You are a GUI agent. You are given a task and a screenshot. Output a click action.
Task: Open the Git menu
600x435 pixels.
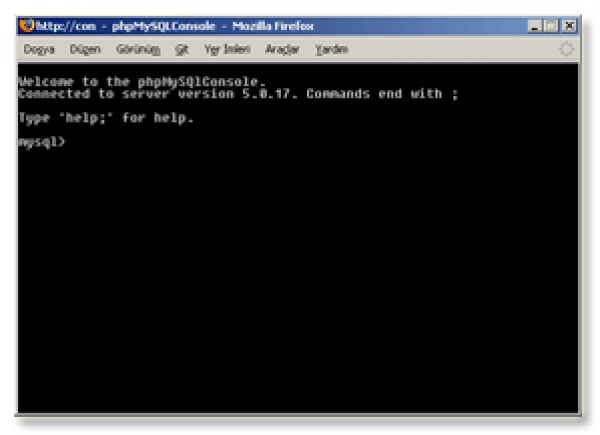point(182,49)
